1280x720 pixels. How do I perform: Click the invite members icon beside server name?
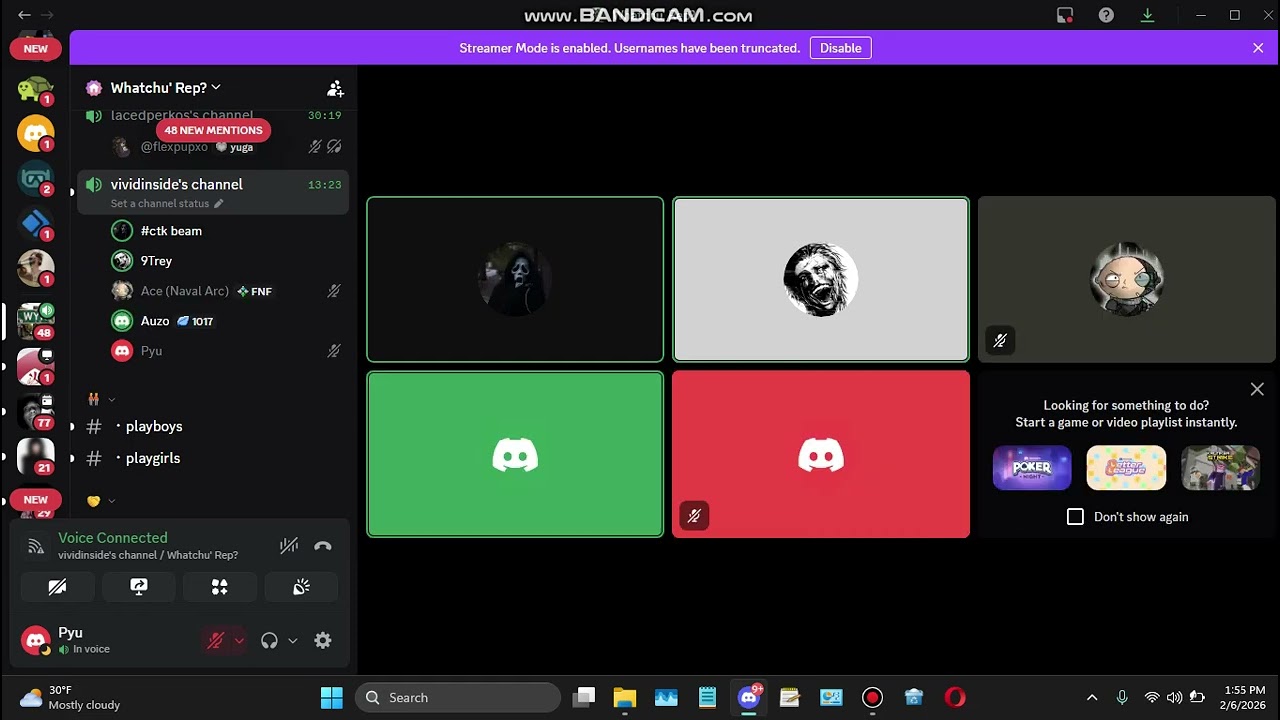336,88
